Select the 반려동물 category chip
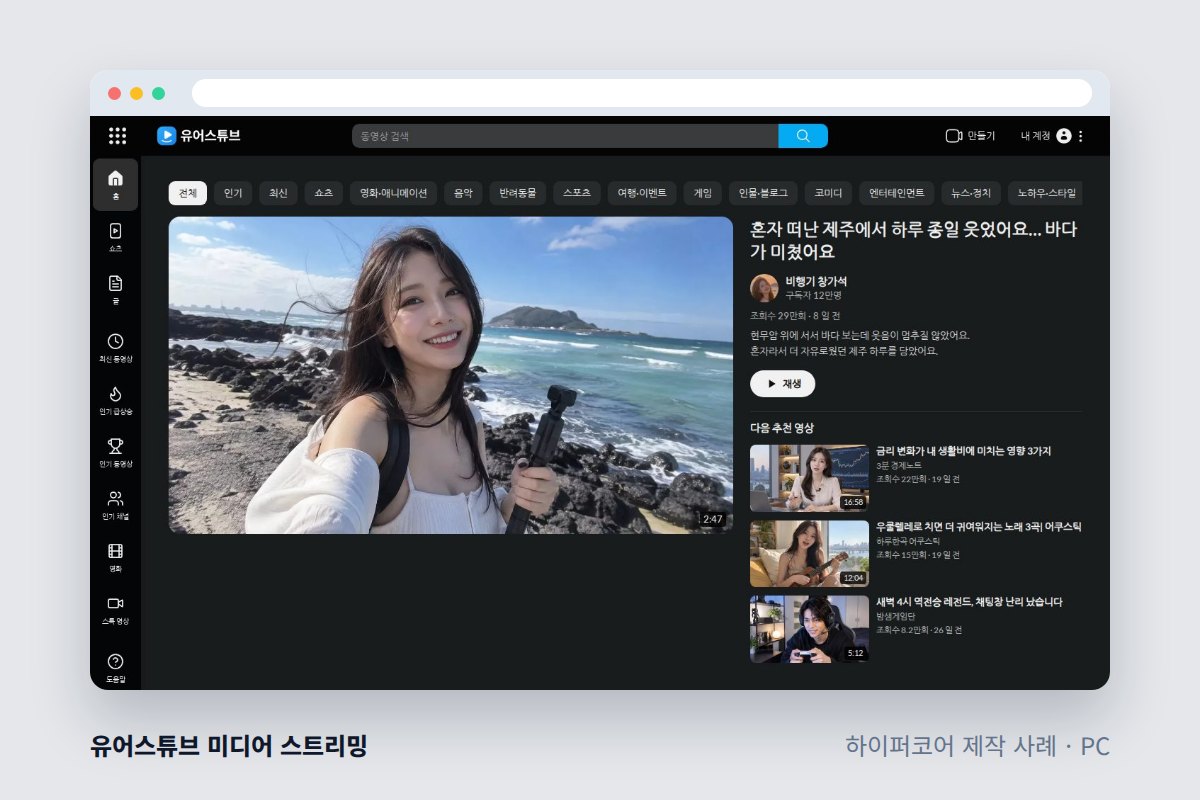 (x=518, y=193)
